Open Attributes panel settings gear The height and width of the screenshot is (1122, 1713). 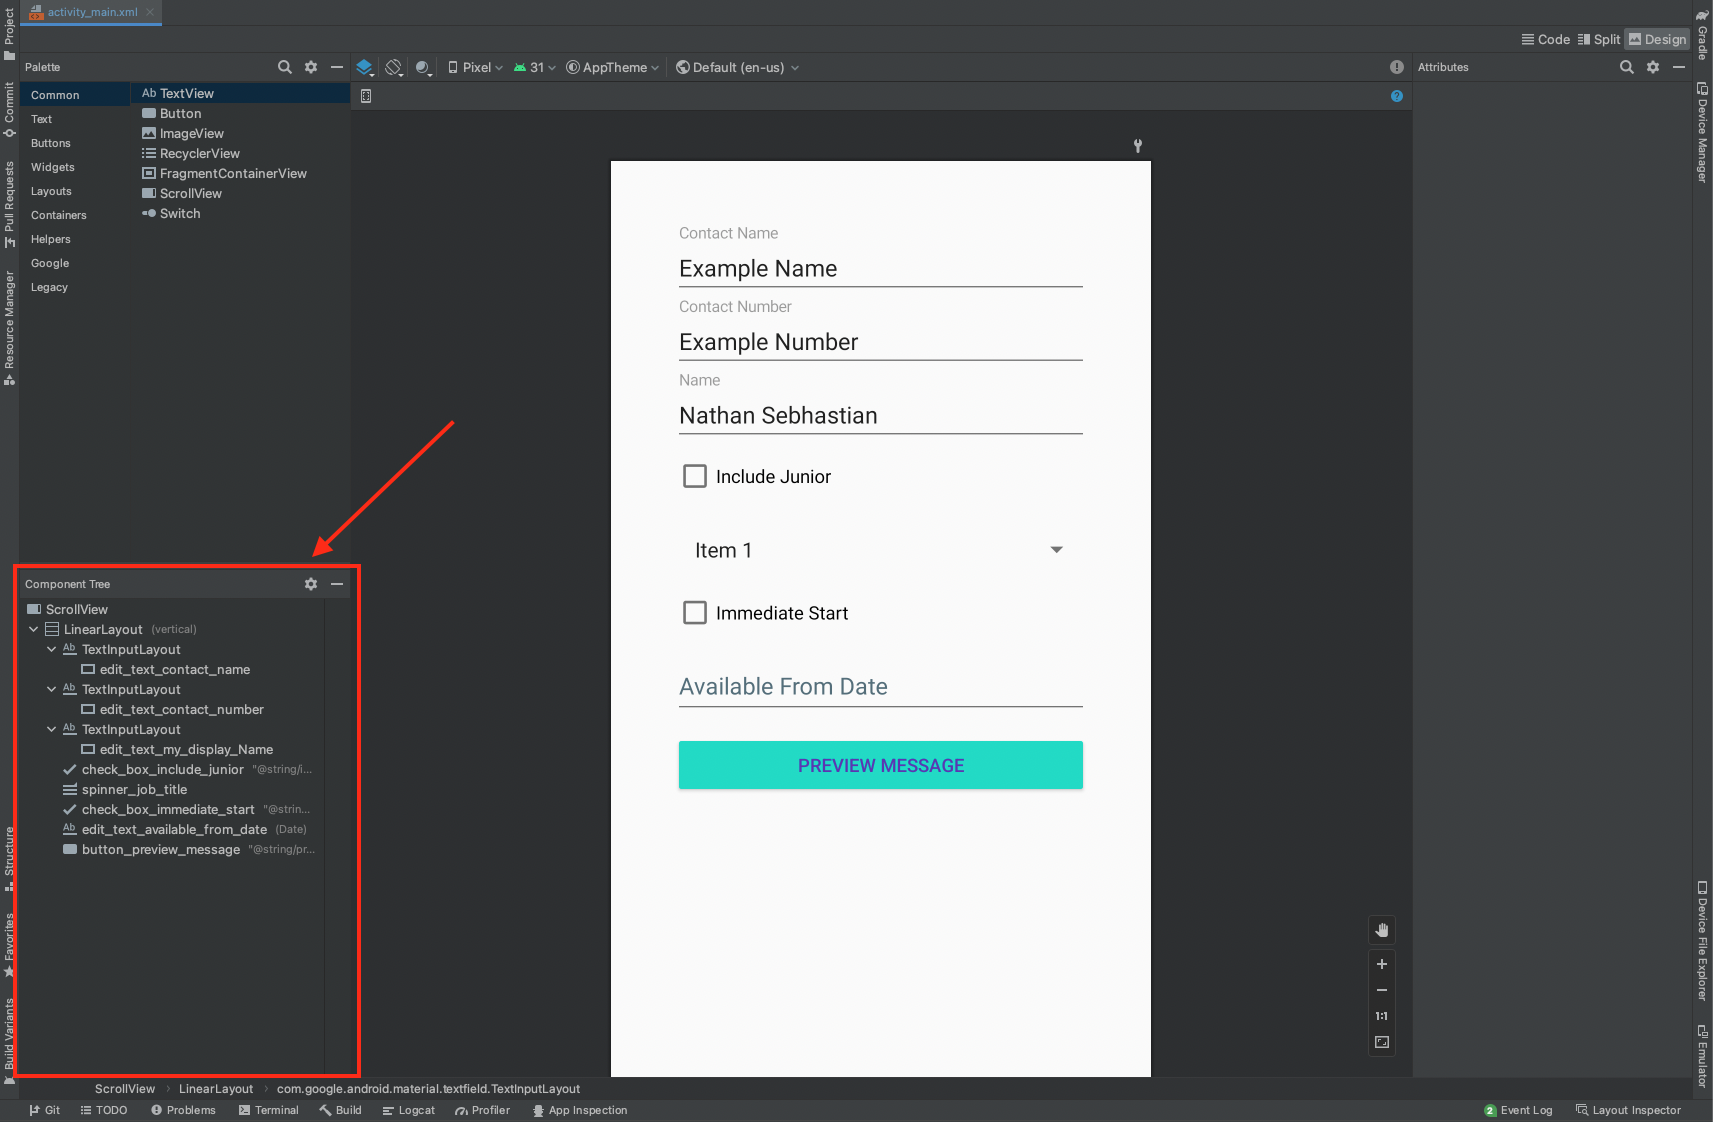pos(1653,67)
